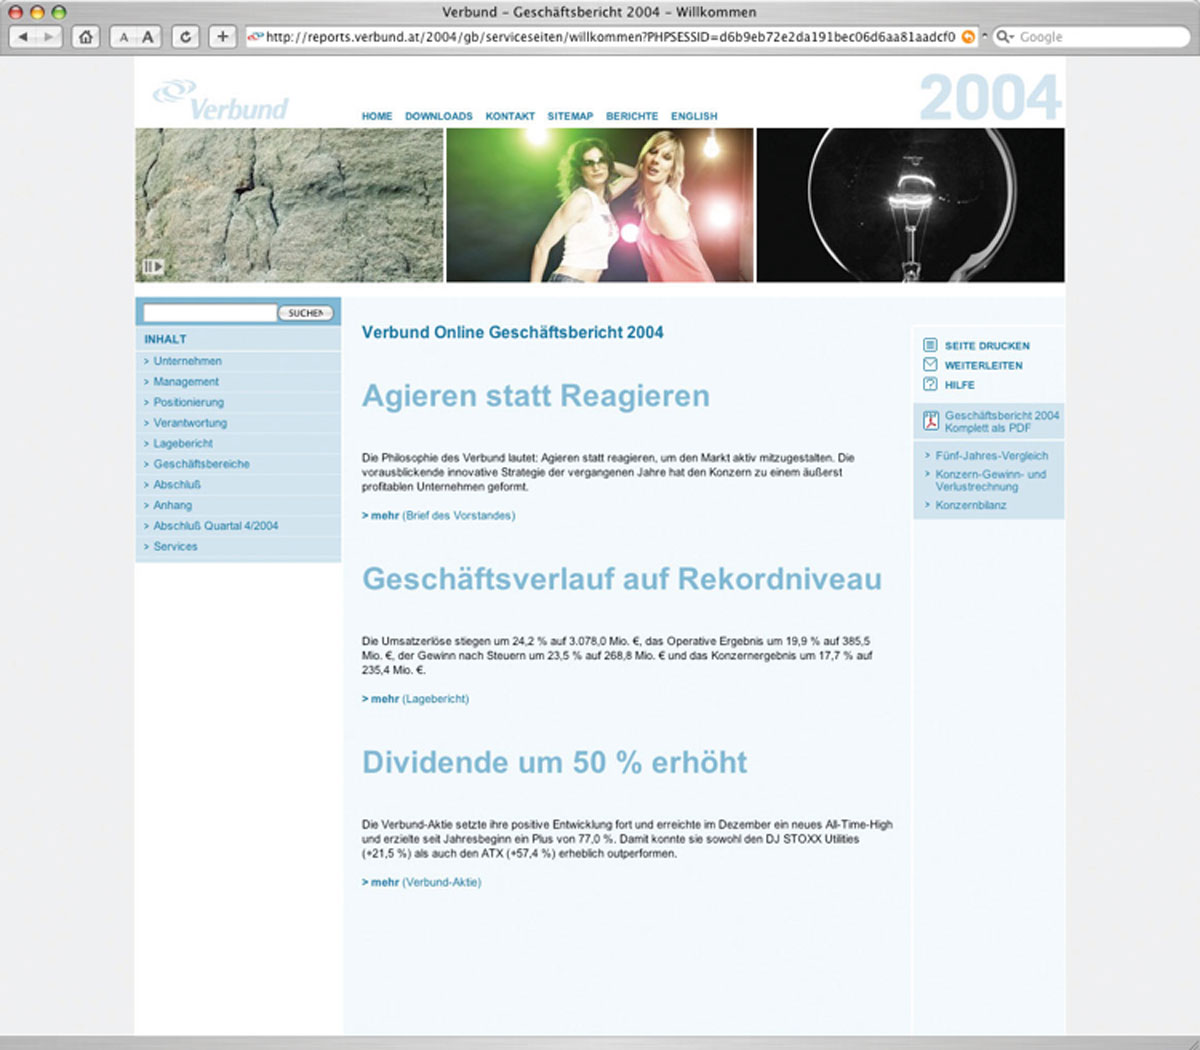Open the Fünf-Jahres-Vergleich link

click(991, 456)
